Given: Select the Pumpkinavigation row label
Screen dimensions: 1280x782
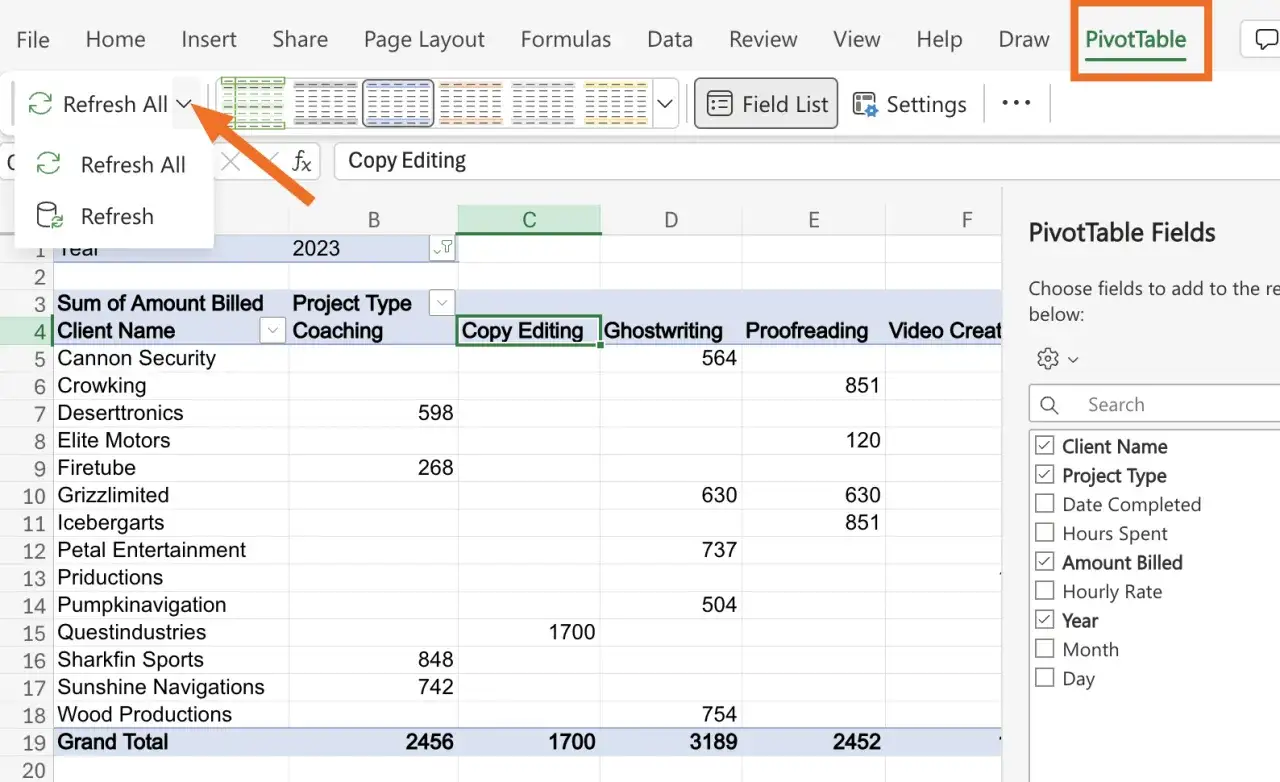Looking at the screenshot, I should (x=171, y=605).
